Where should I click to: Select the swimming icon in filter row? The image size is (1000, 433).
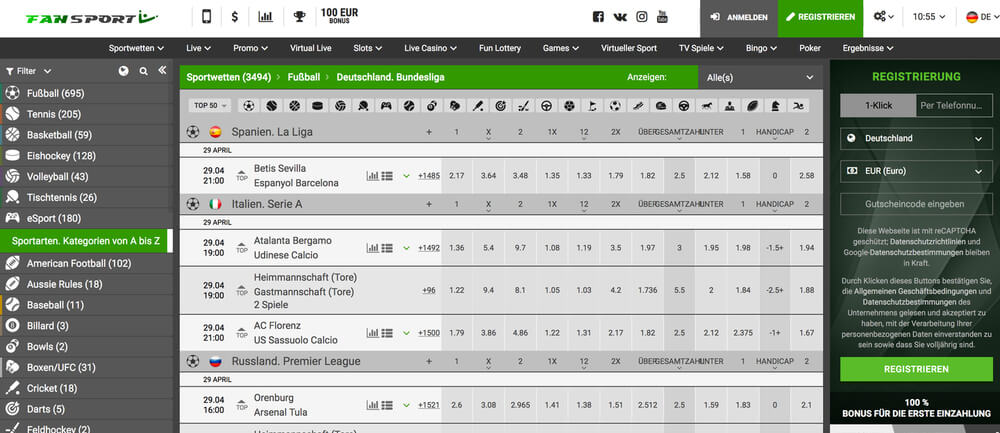[798, 106]
